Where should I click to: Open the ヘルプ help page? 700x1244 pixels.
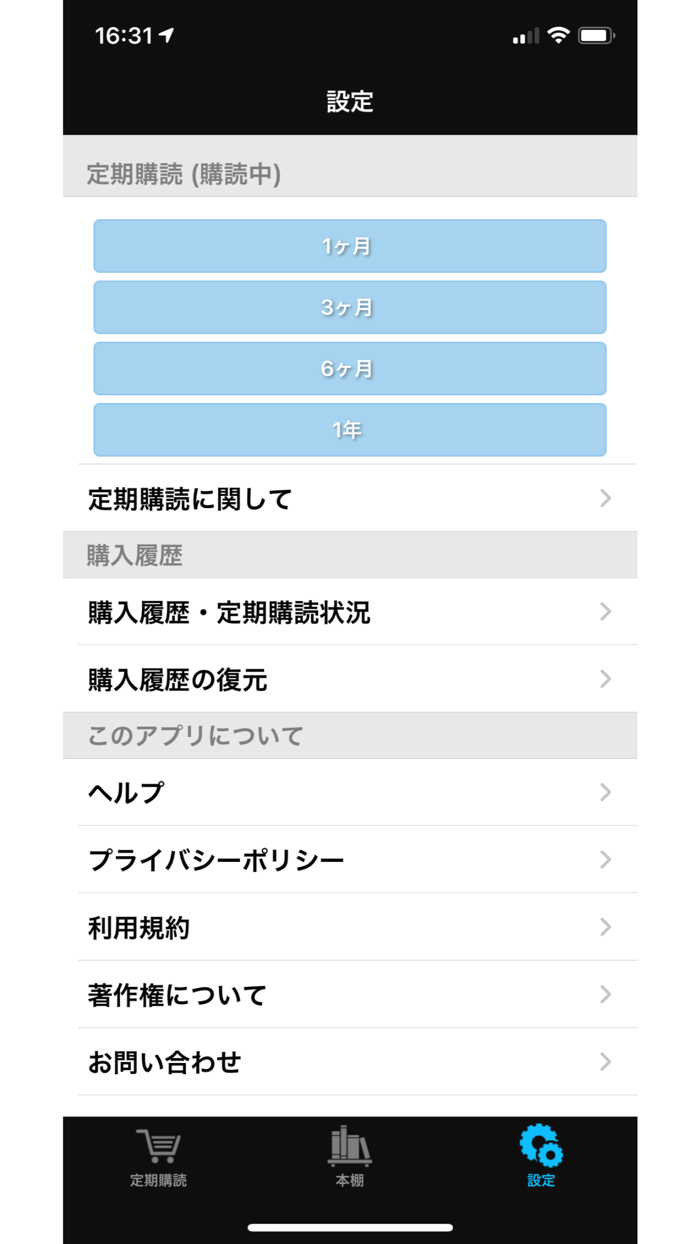[x=350, y=792]
